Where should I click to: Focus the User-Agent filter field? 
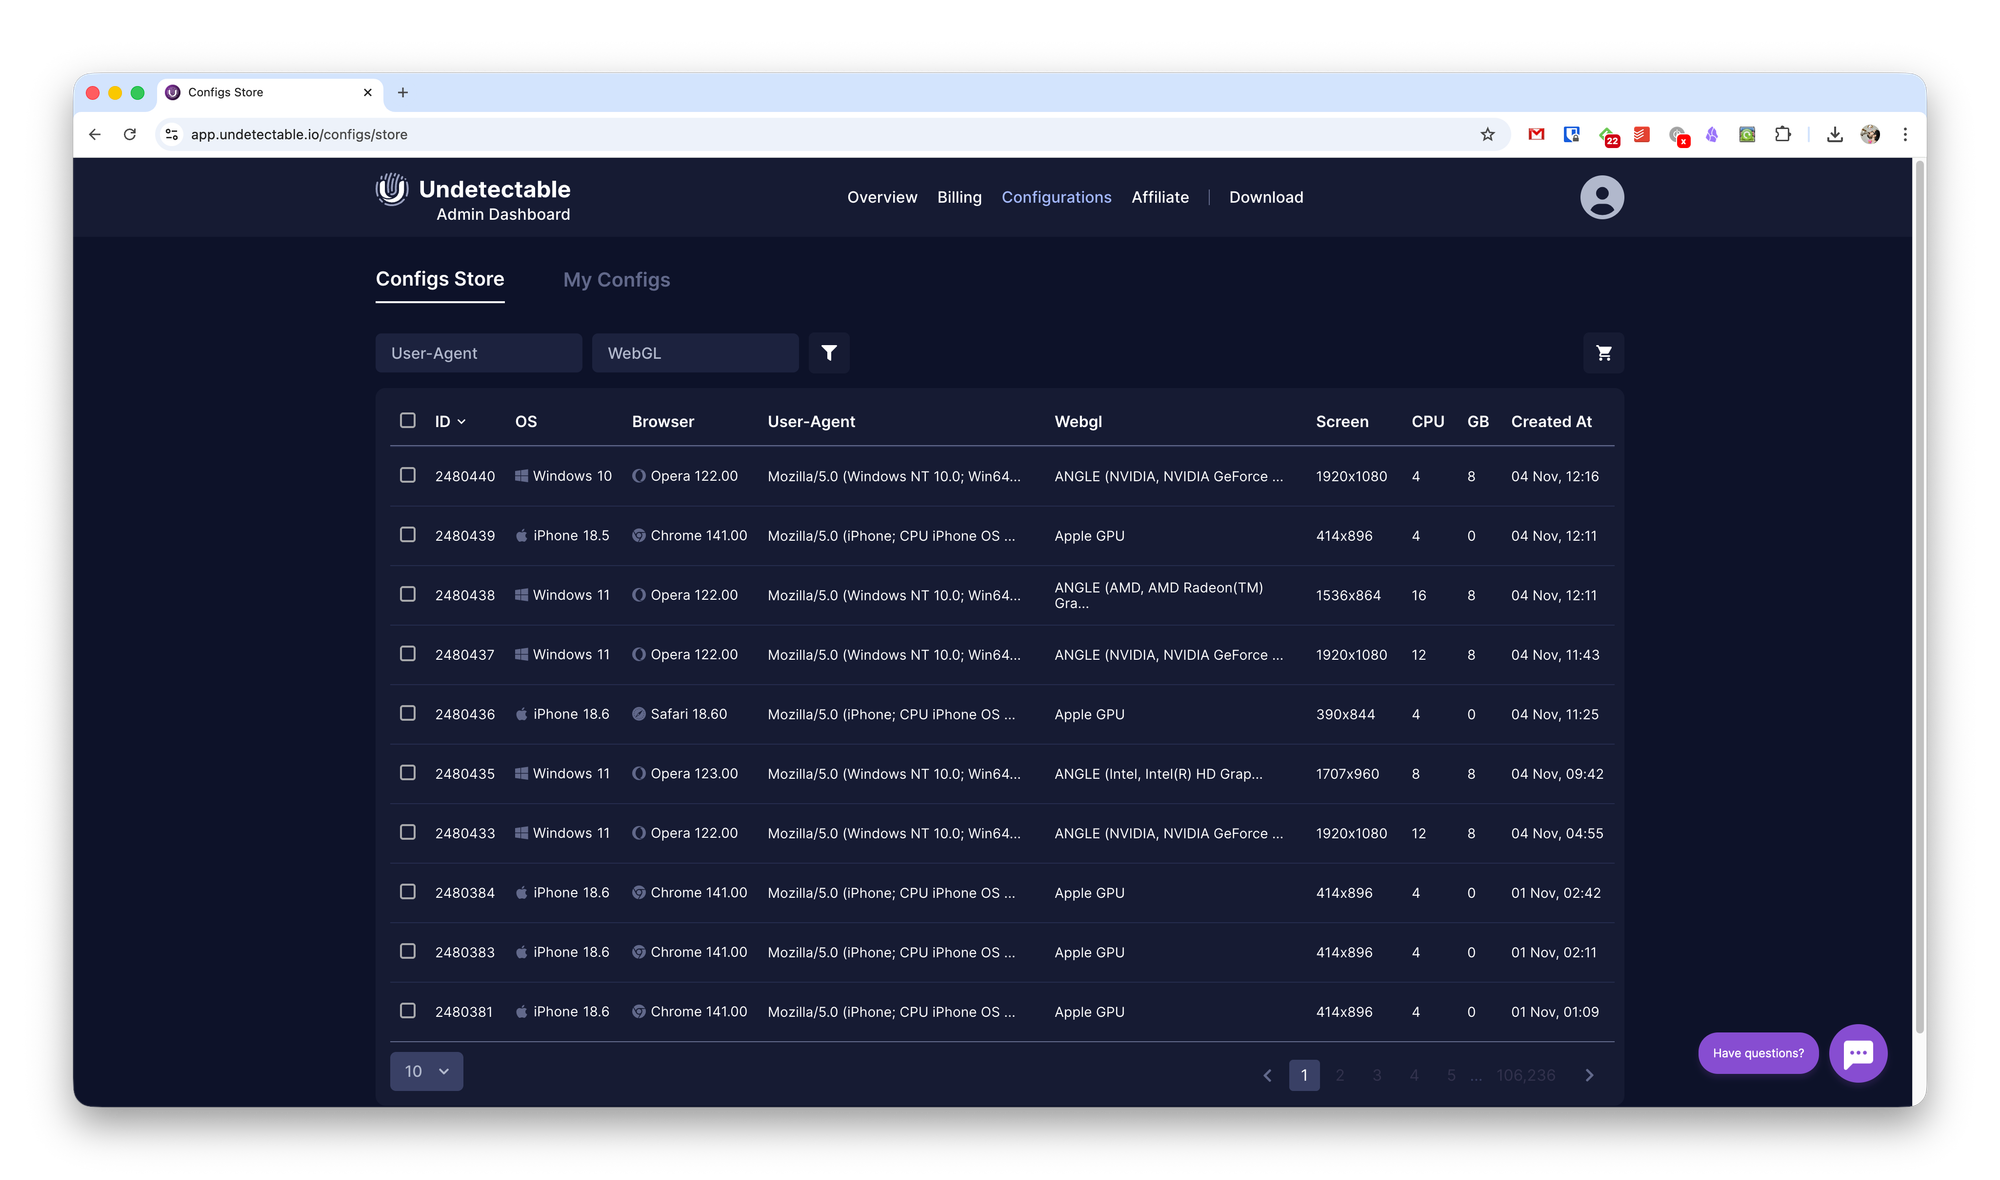478,353
